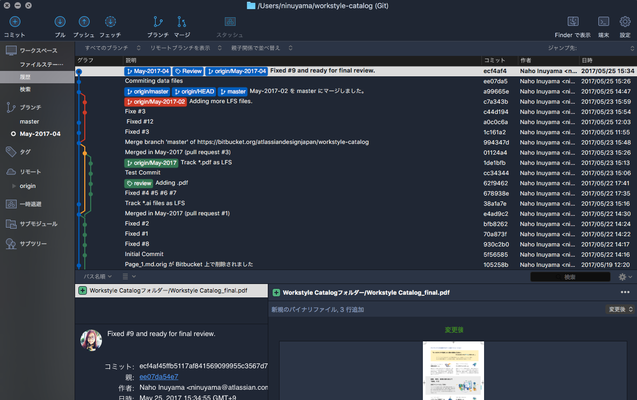
Task: Click the green review tag label
Action: [139, 183]
